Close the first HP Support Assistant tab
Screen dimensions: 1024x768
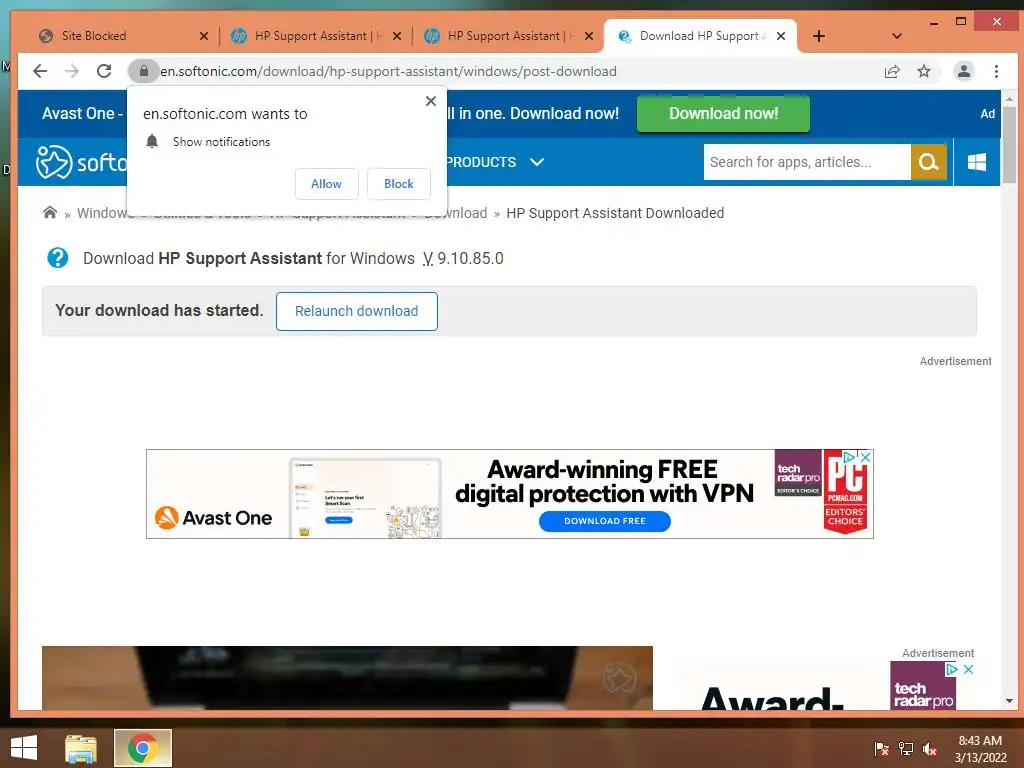pyautogui.click(x=397, y=36)
